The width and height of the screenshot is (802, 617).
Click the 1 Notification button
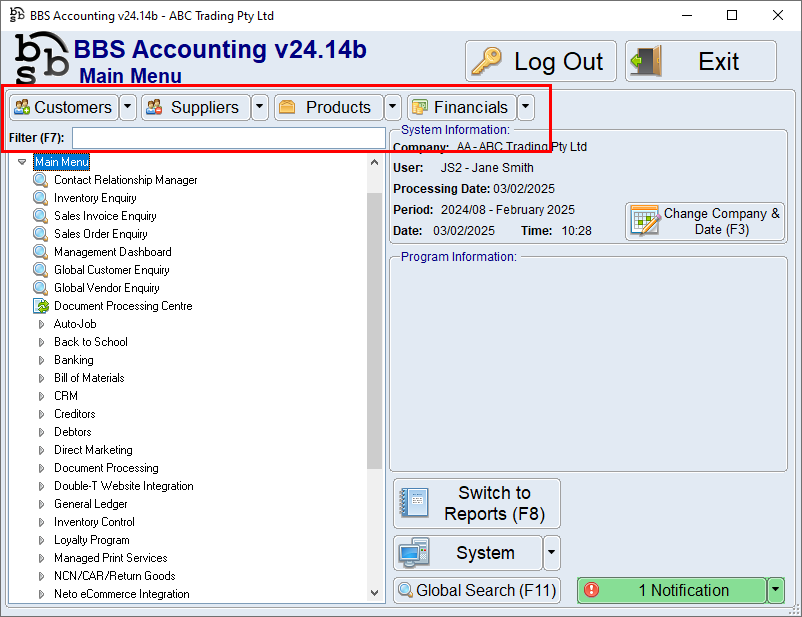(671, 590)
